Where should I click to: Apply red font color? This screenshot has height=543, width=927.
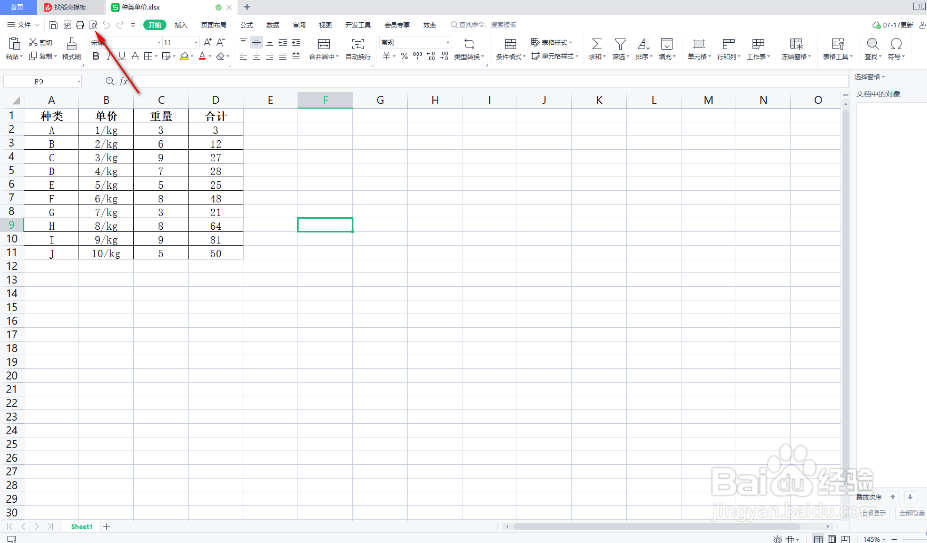(202, 56)
